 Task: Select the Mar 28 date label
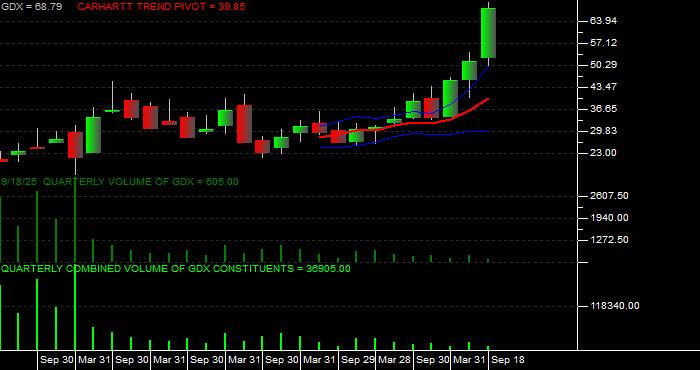[395, 360]
